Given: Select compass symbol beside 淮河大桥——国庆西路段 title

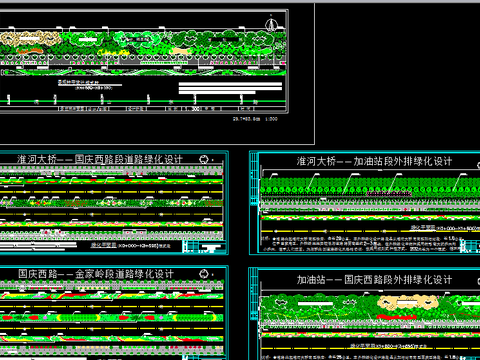Looking at the screenshot, I should (204, 159).
